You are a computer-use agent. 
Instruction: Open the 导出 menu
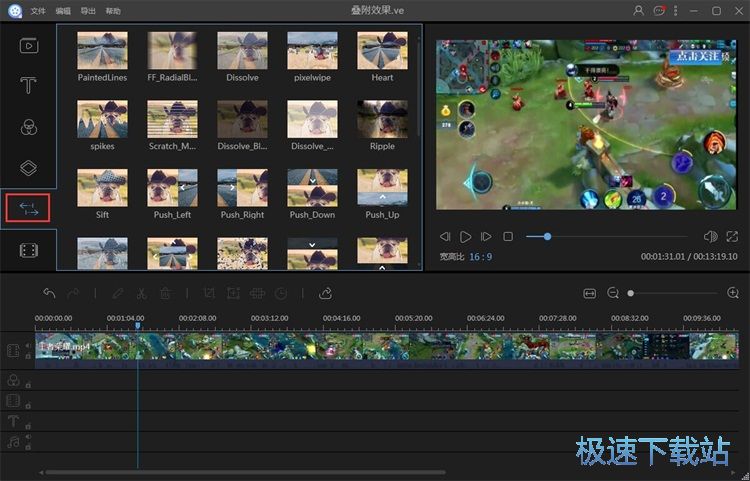coord(88,11)
